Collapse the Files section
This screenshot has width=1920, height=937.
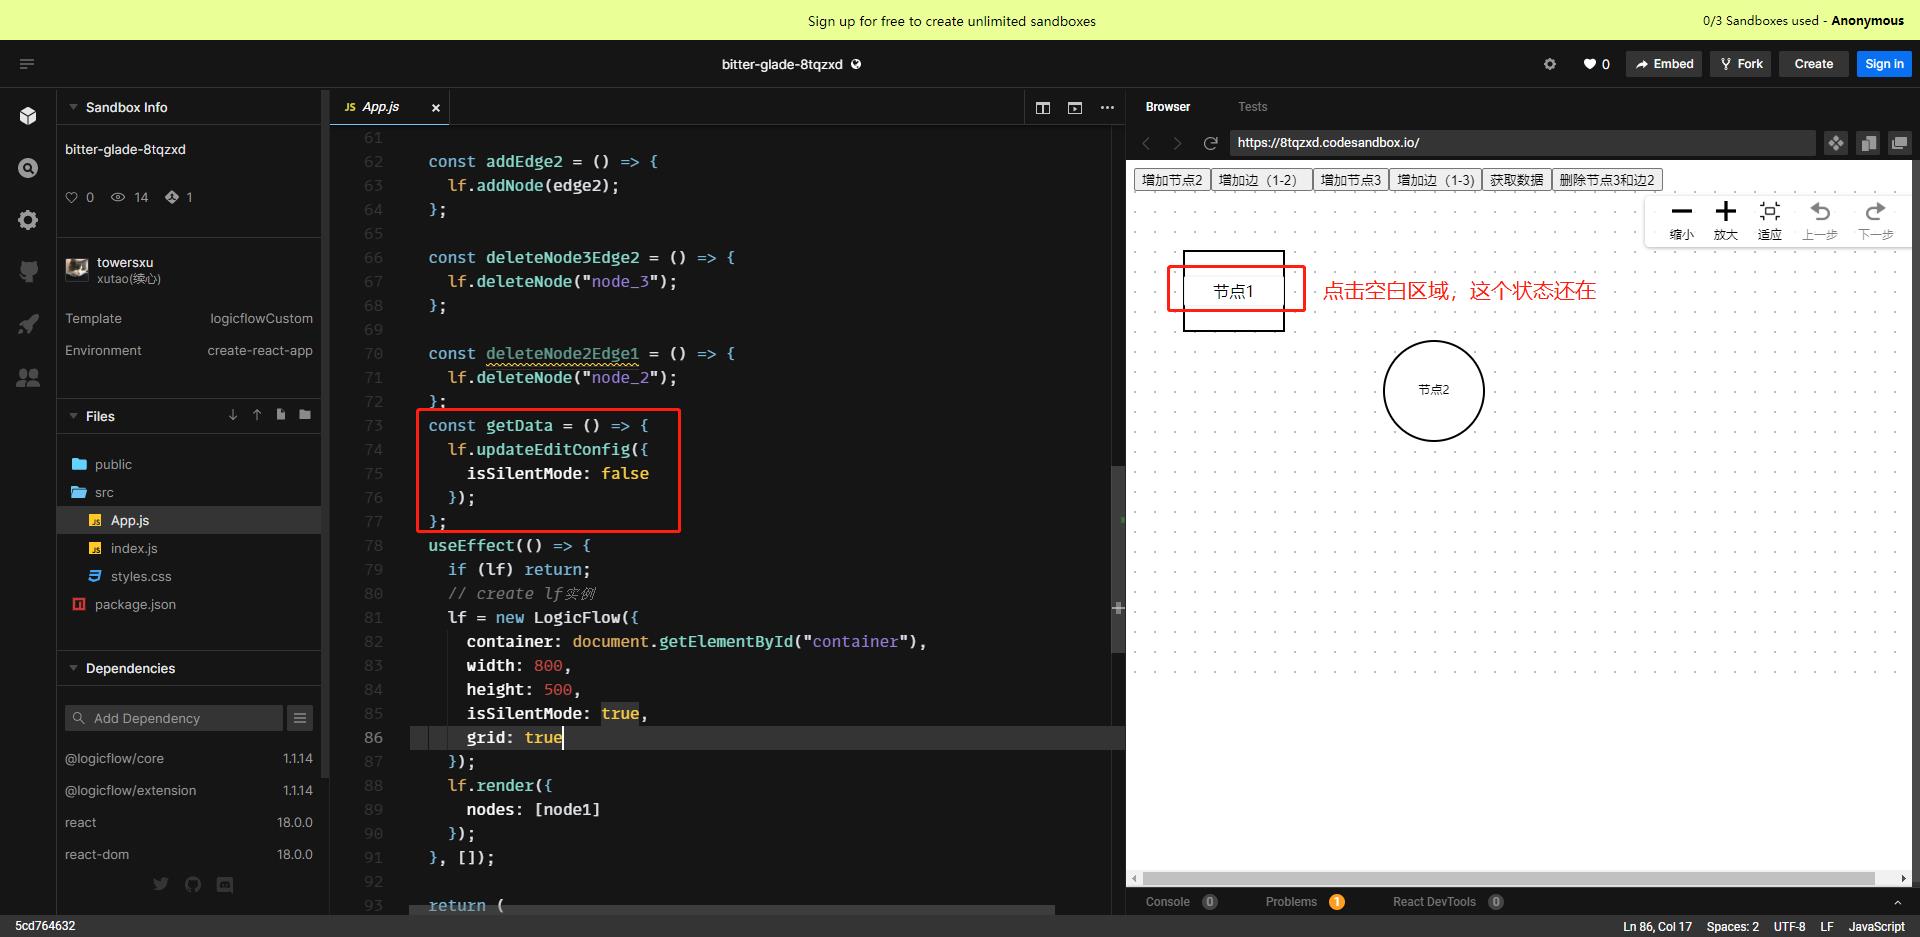tap(72, 416)
